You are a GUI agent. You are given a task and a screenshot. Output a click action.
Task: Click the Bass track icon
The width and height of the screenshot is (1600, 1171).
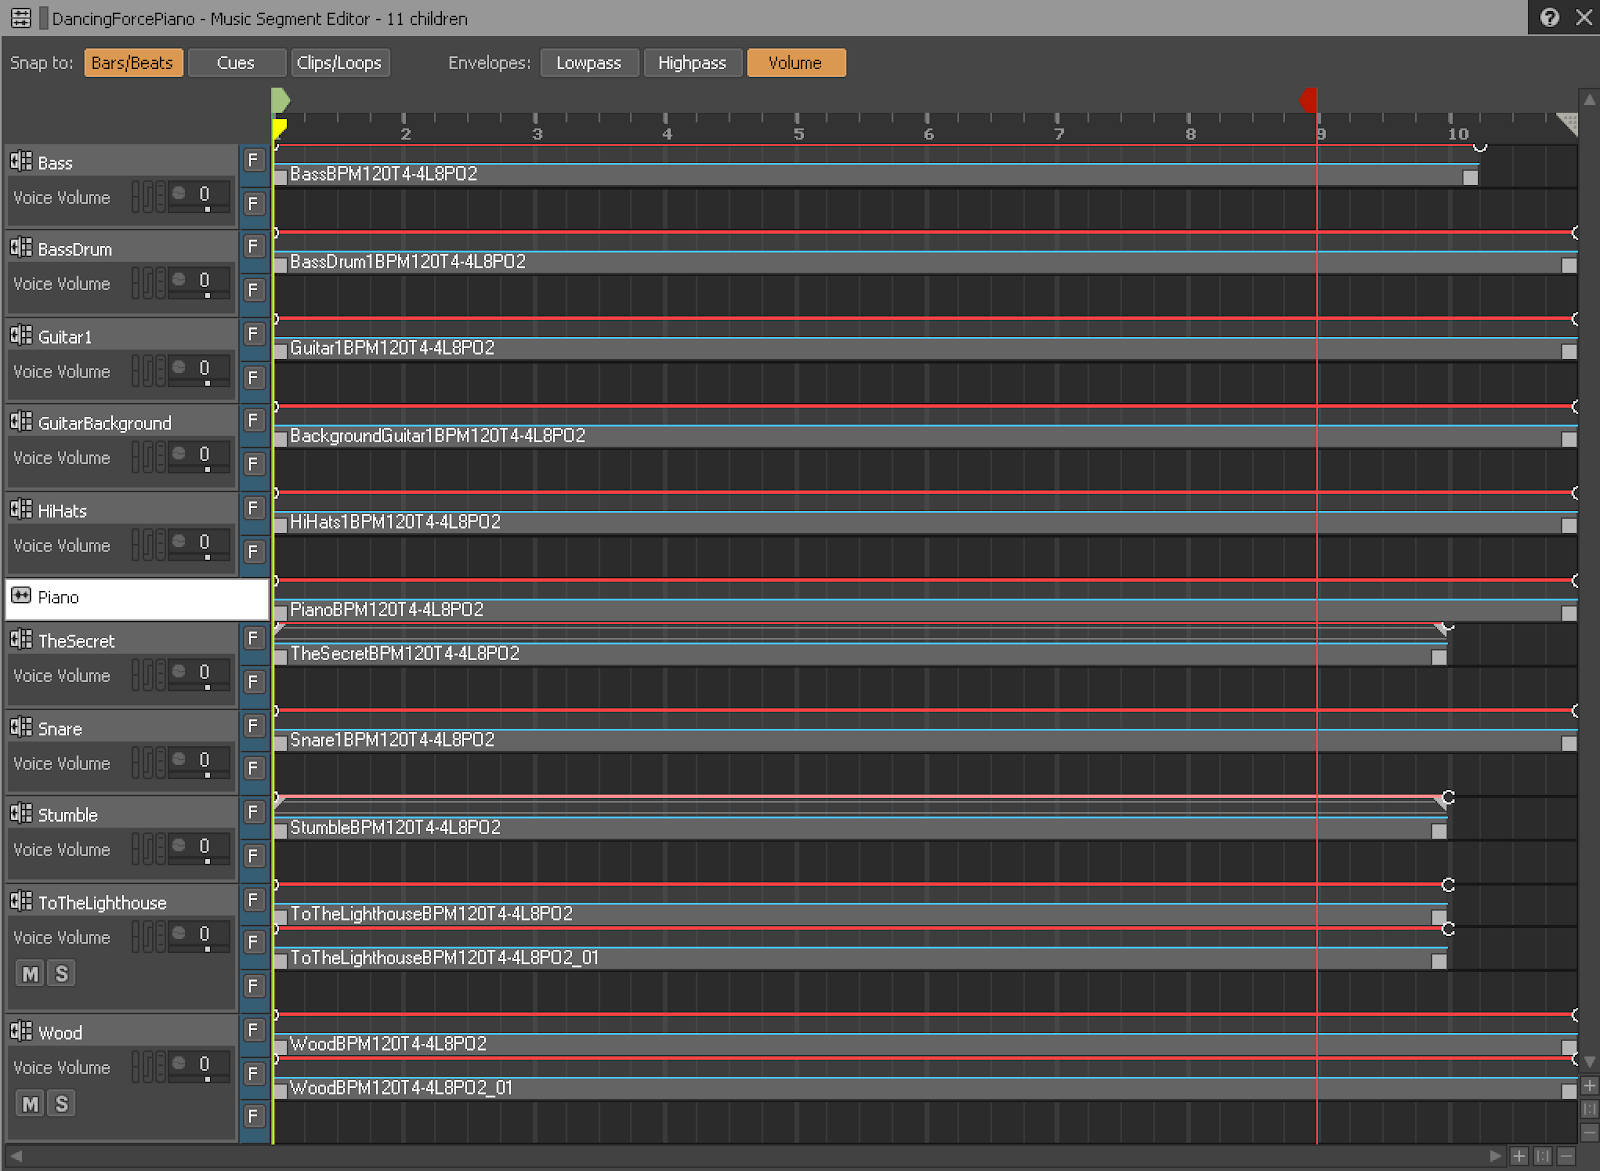point(21,161)
